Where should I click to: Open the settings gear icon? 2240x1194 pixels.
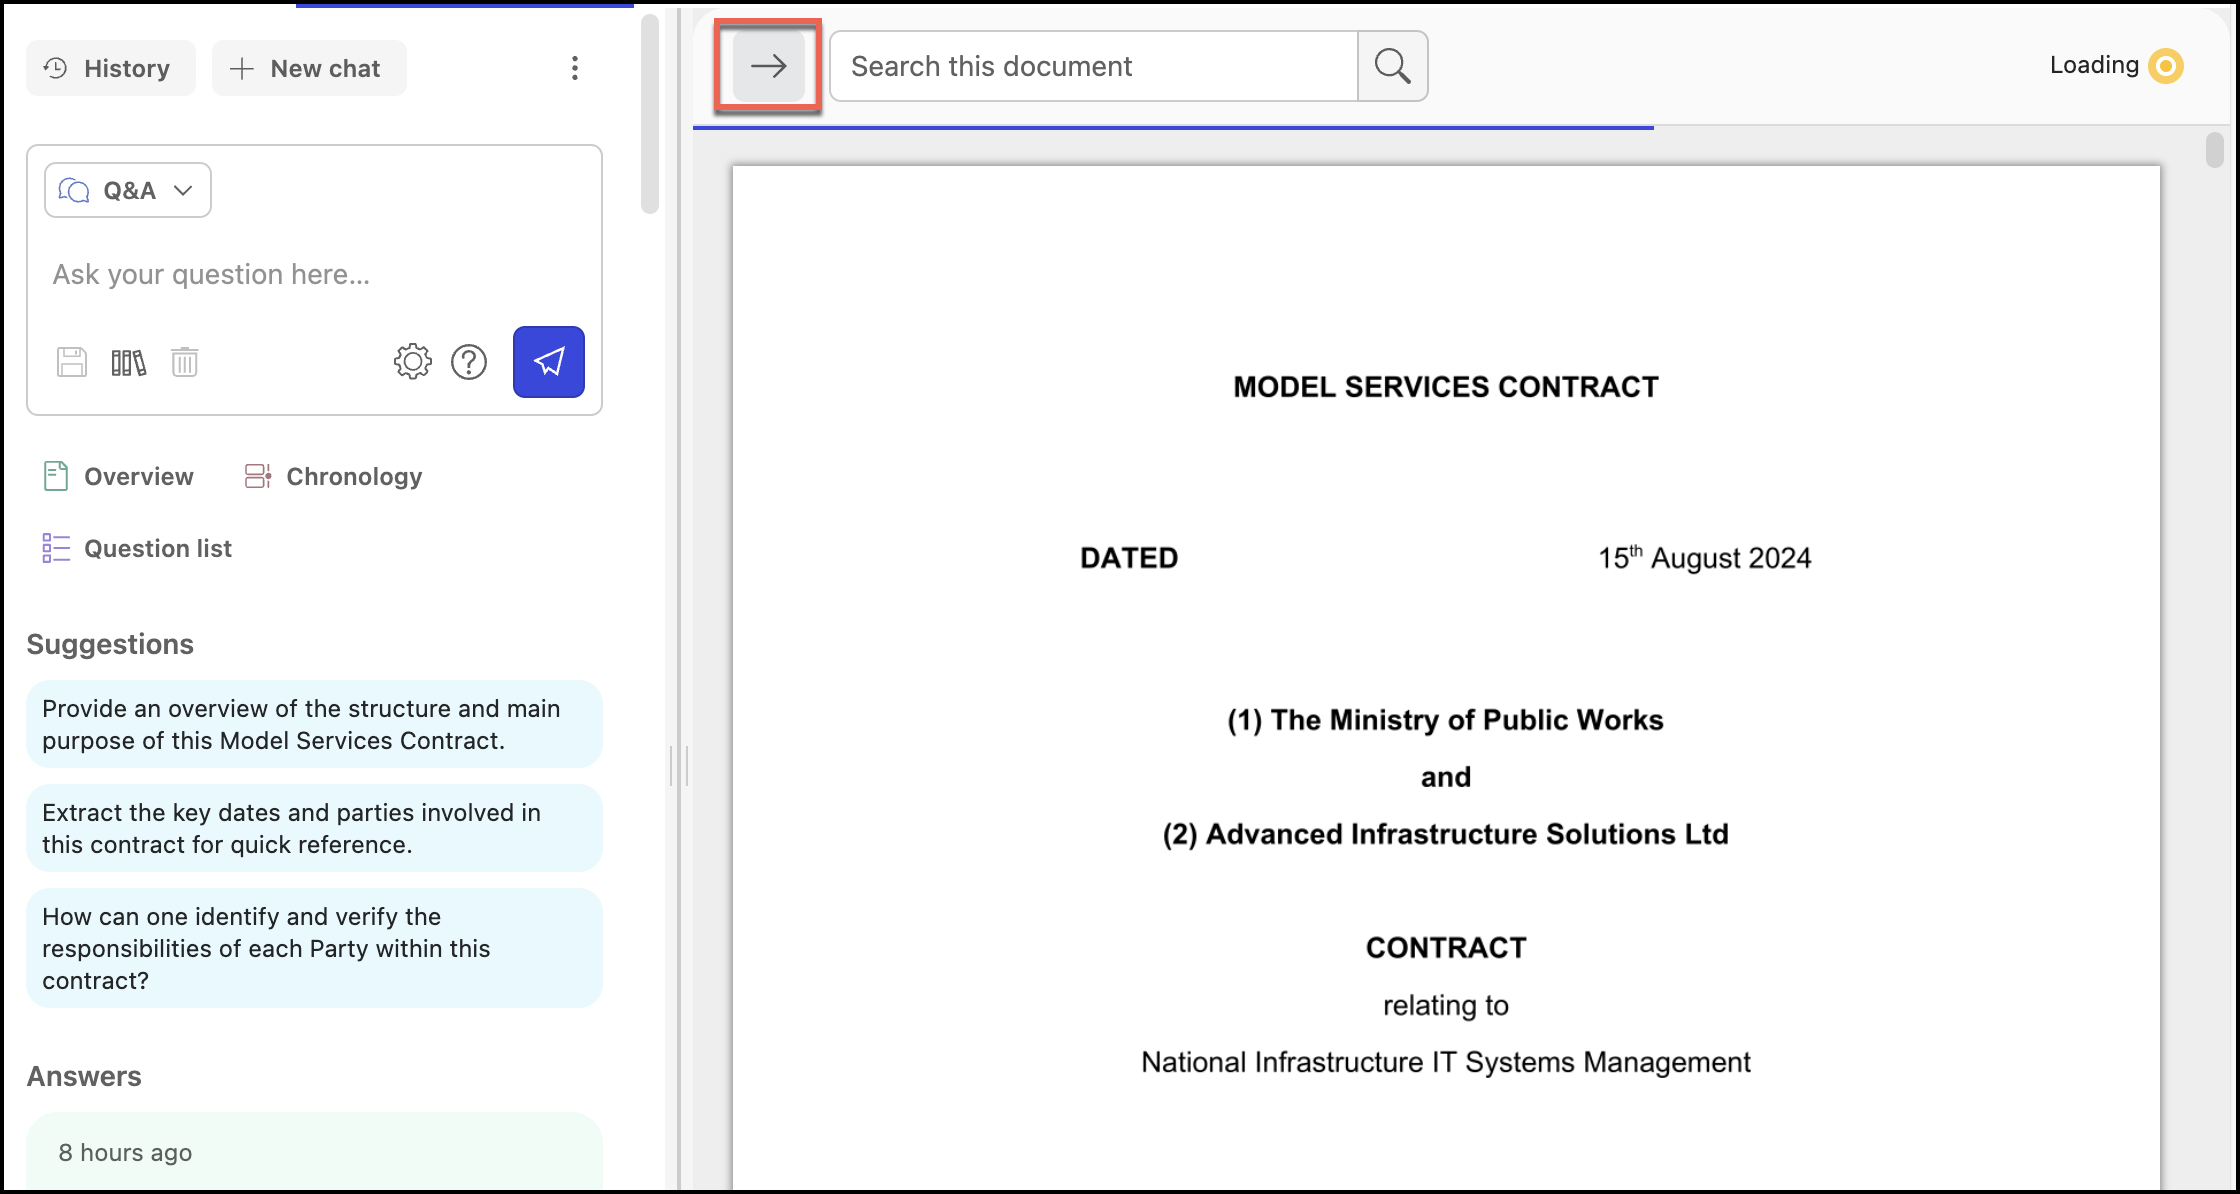(x=412, y=362)
